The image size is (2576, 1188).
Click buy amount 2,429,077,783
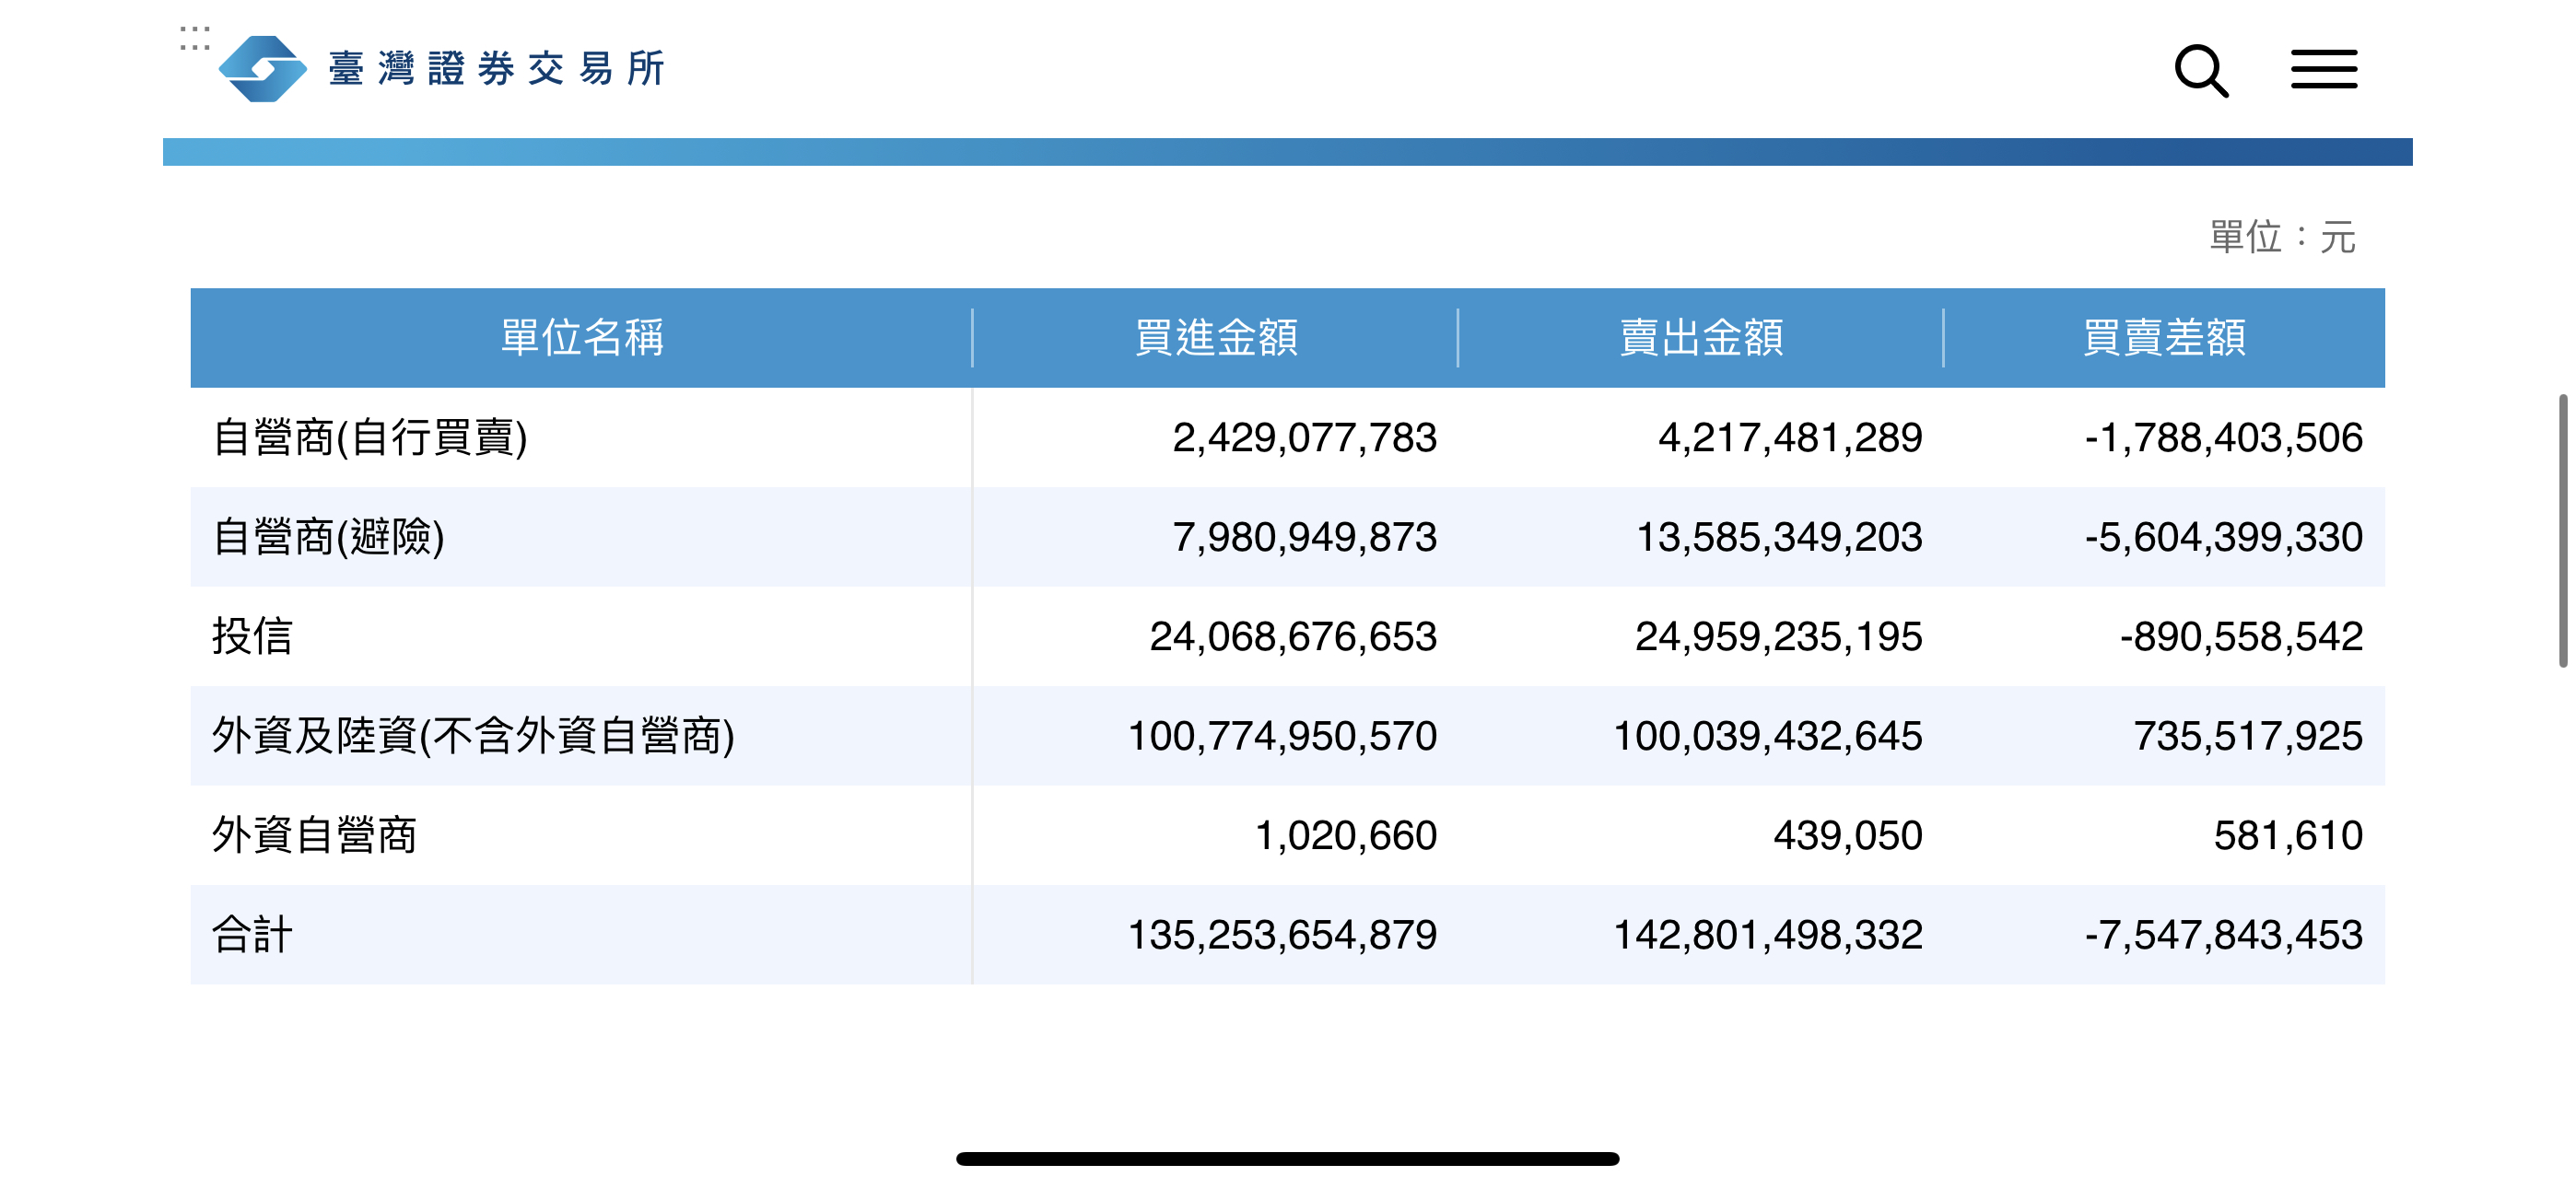pyautogui.click(x=1304, y=438)
